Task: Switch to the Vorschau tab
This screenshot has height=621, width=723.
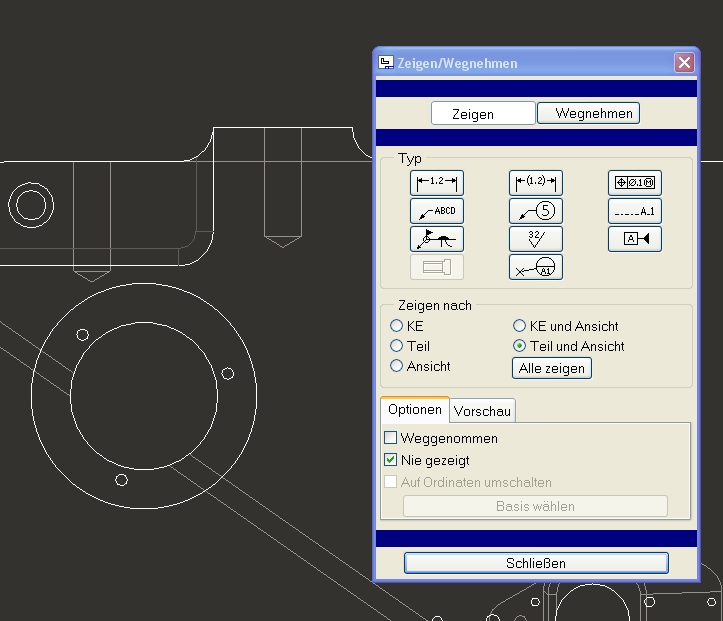Action: point(482,411)
